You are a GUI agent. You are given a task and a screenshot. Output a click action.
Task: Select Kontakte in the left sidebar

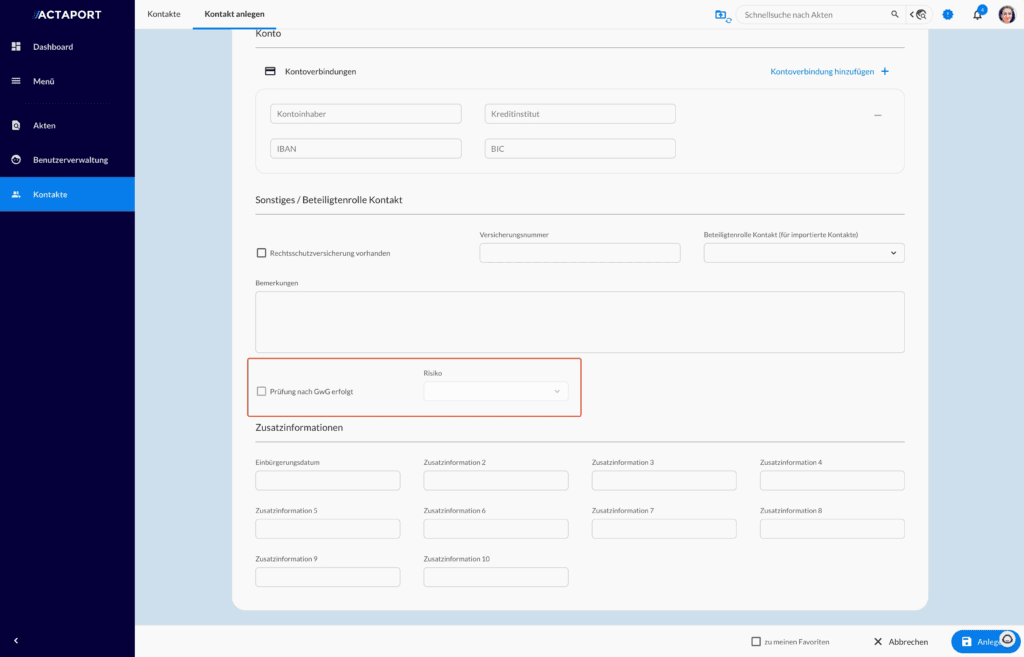click(x=48, y=194)
